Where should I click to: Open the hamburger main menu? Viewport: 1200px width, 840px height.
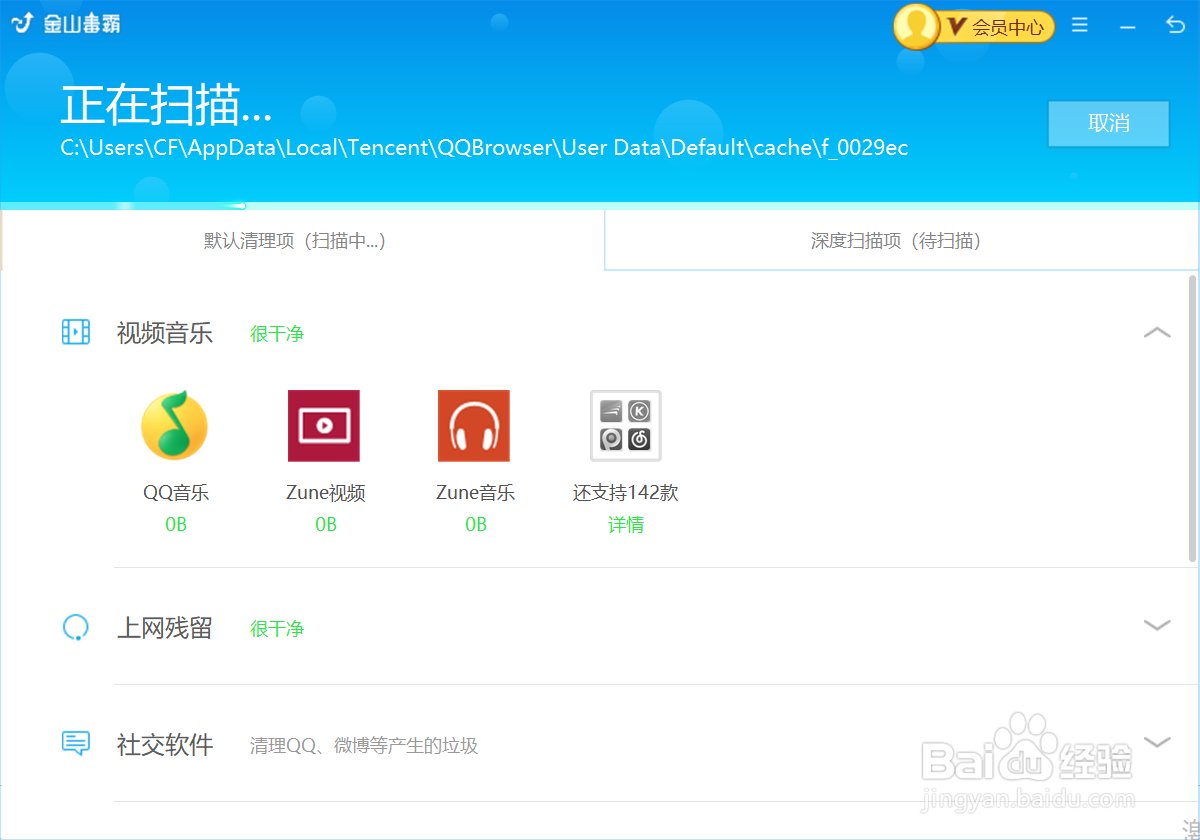pyautogui.click(x=1079, y=25)
